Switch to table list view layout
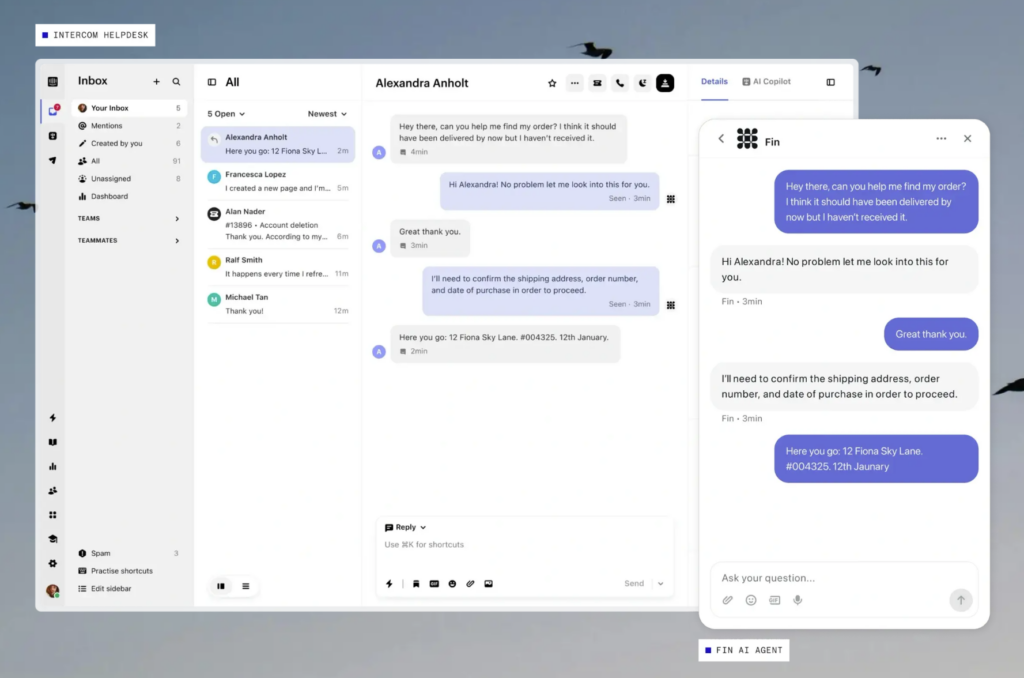This screenshot has width=1024, height=678. 246,587
